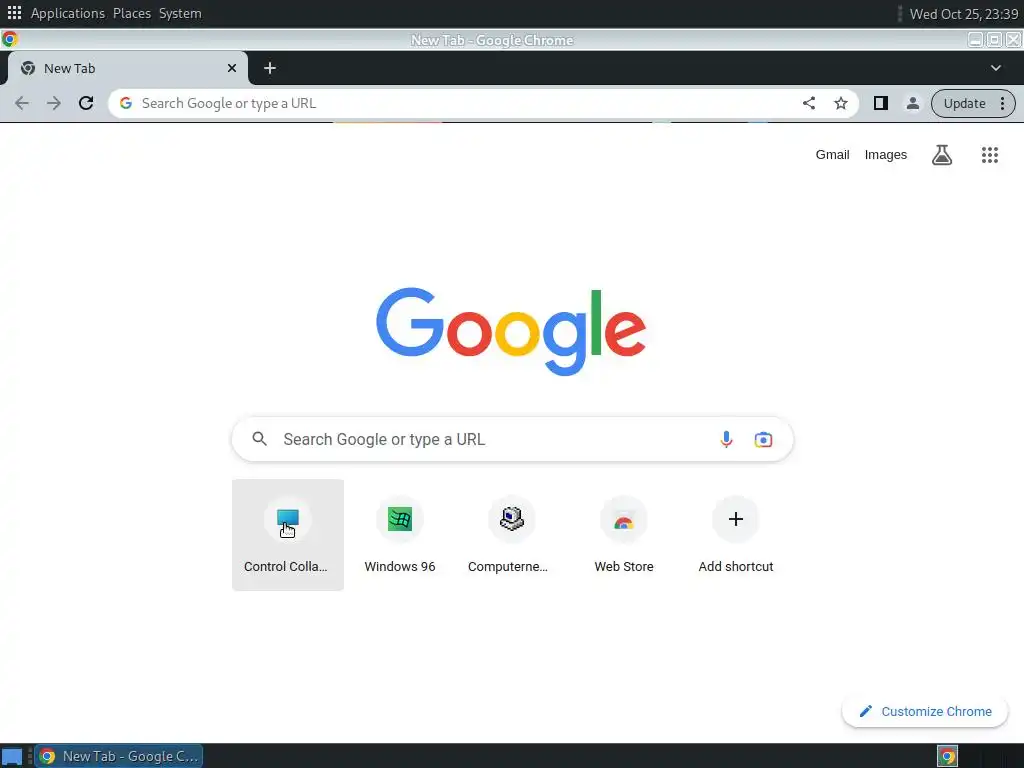
Task: Open the Applications menu
Action: pos(67,13)
